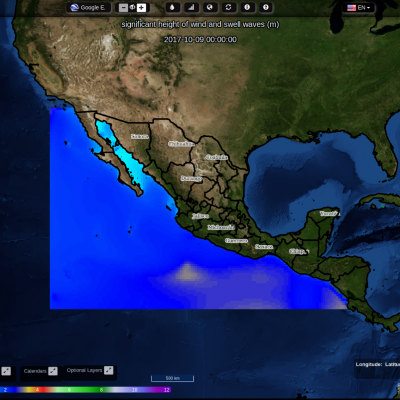Click the Oaxaca state label on the map

point(264,247)
